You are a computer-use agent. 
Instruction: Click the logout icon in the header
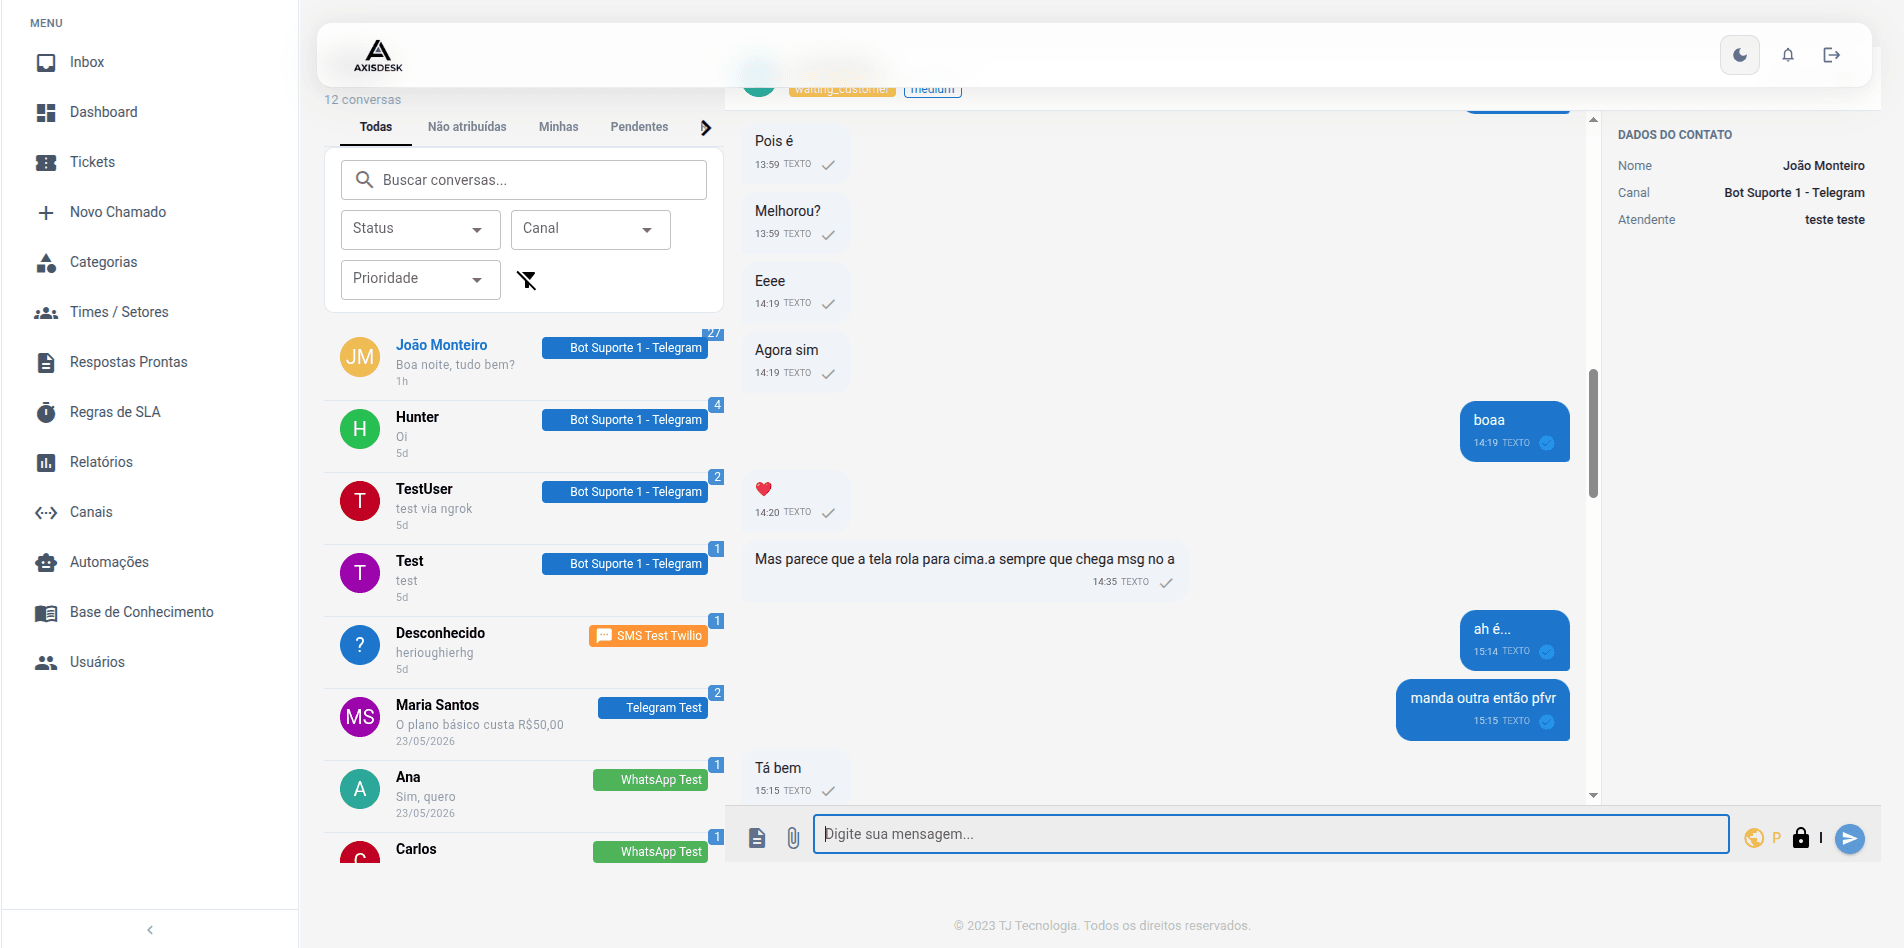(x=1832, y=55)
